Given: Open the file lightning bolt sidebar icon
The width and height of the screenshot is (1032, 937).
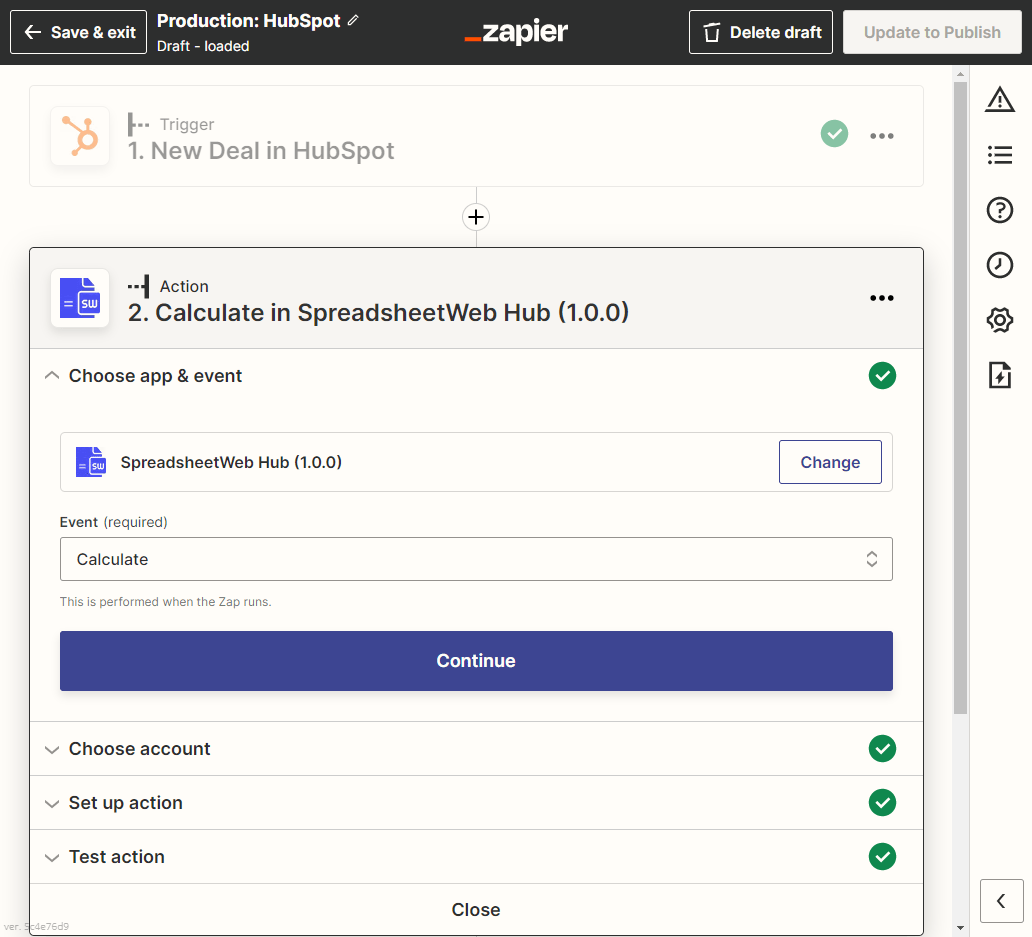Looking at the screenshot, I should pyautogui.click(x=999, y=375).
